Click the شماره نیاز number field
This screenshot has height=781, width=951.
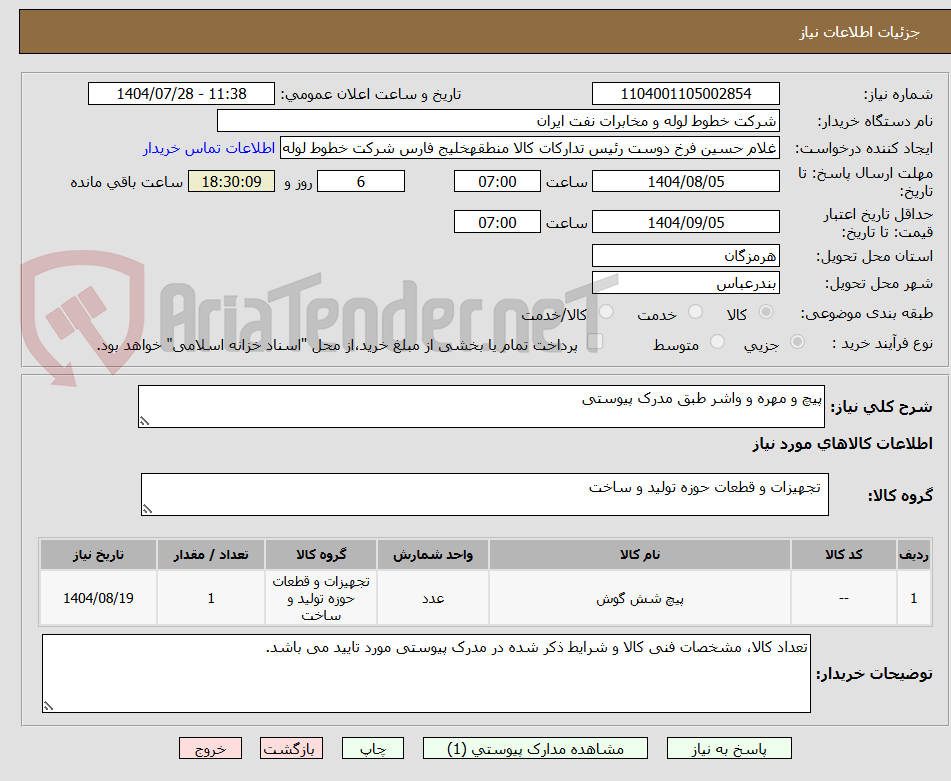click(684, 93)
